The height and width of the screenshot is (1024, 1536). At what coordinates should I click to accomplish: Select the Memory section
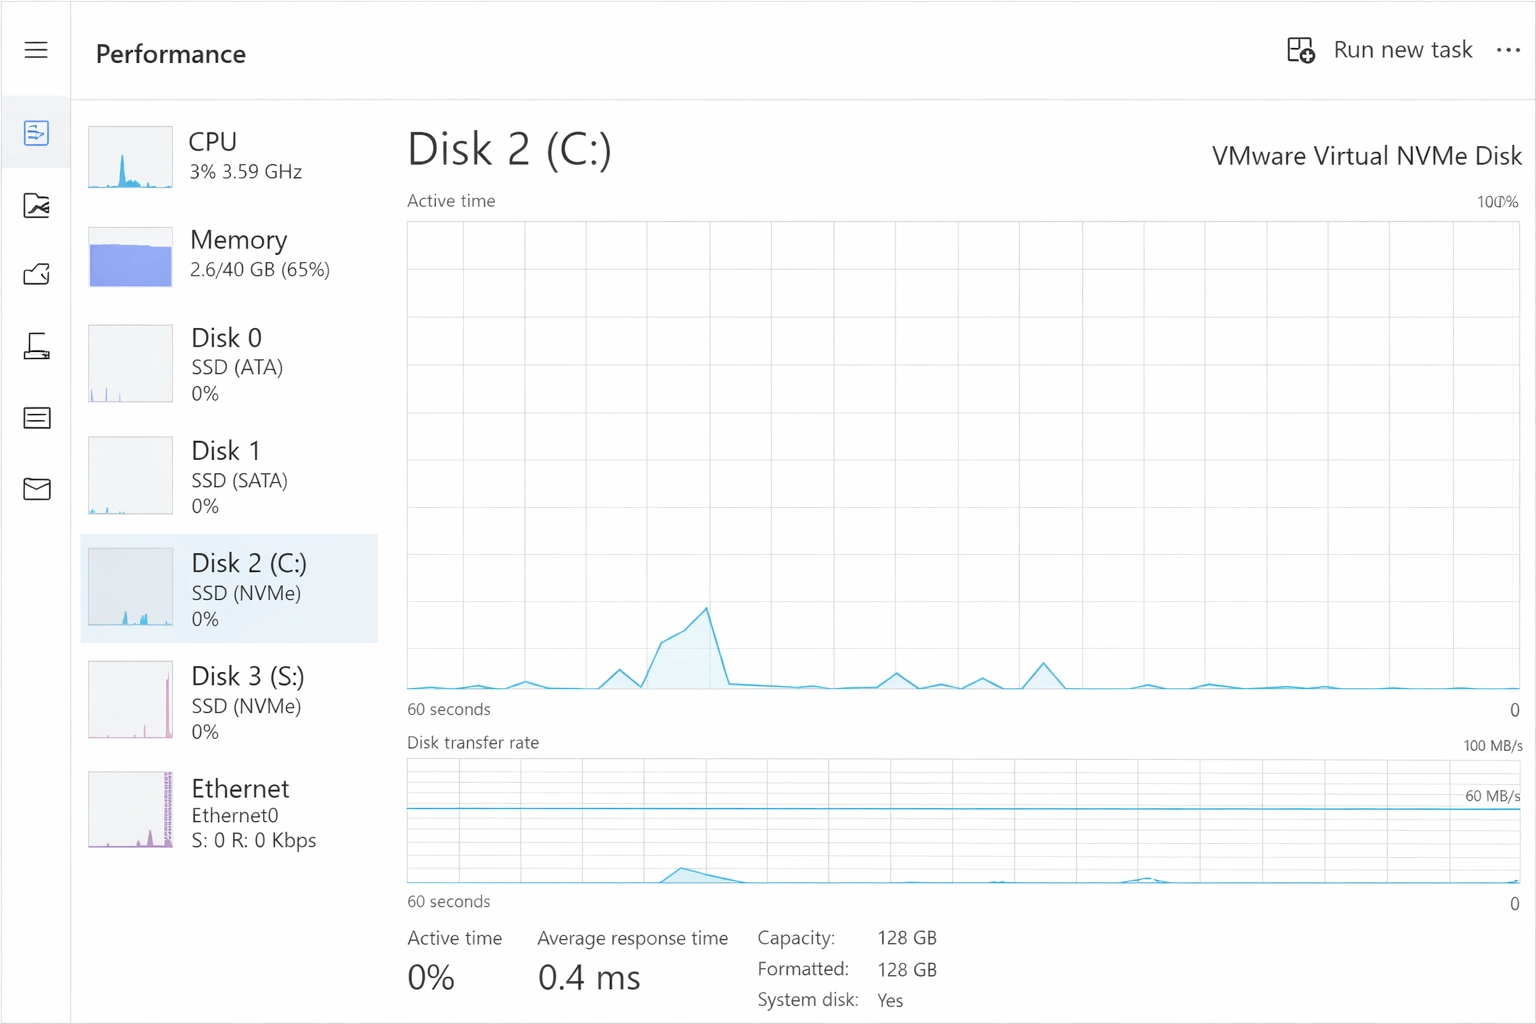tap(230, 255)
